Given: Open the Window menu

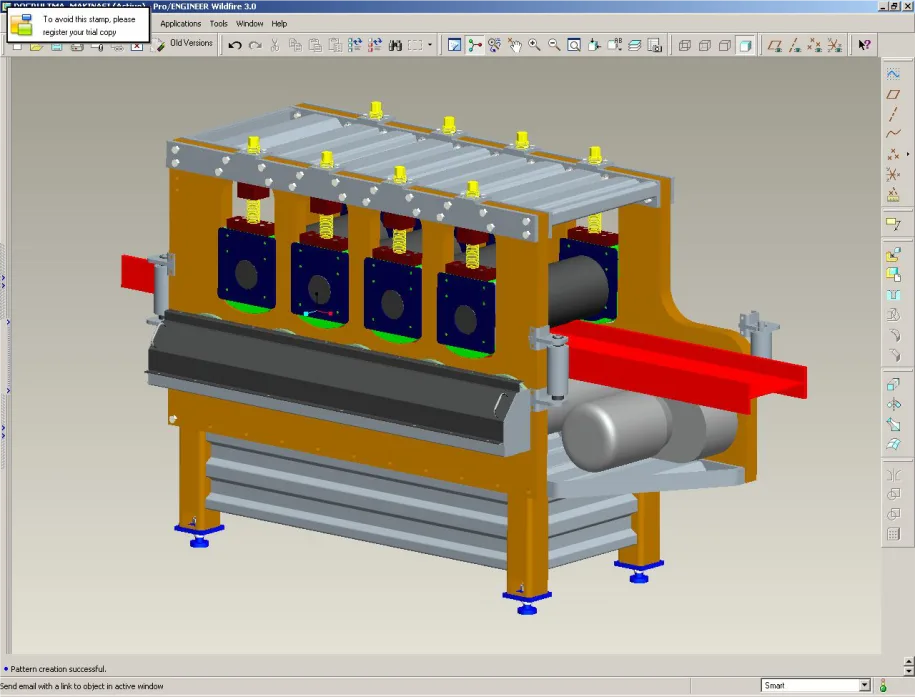Looking at the screenshot, I should [249, 24].
